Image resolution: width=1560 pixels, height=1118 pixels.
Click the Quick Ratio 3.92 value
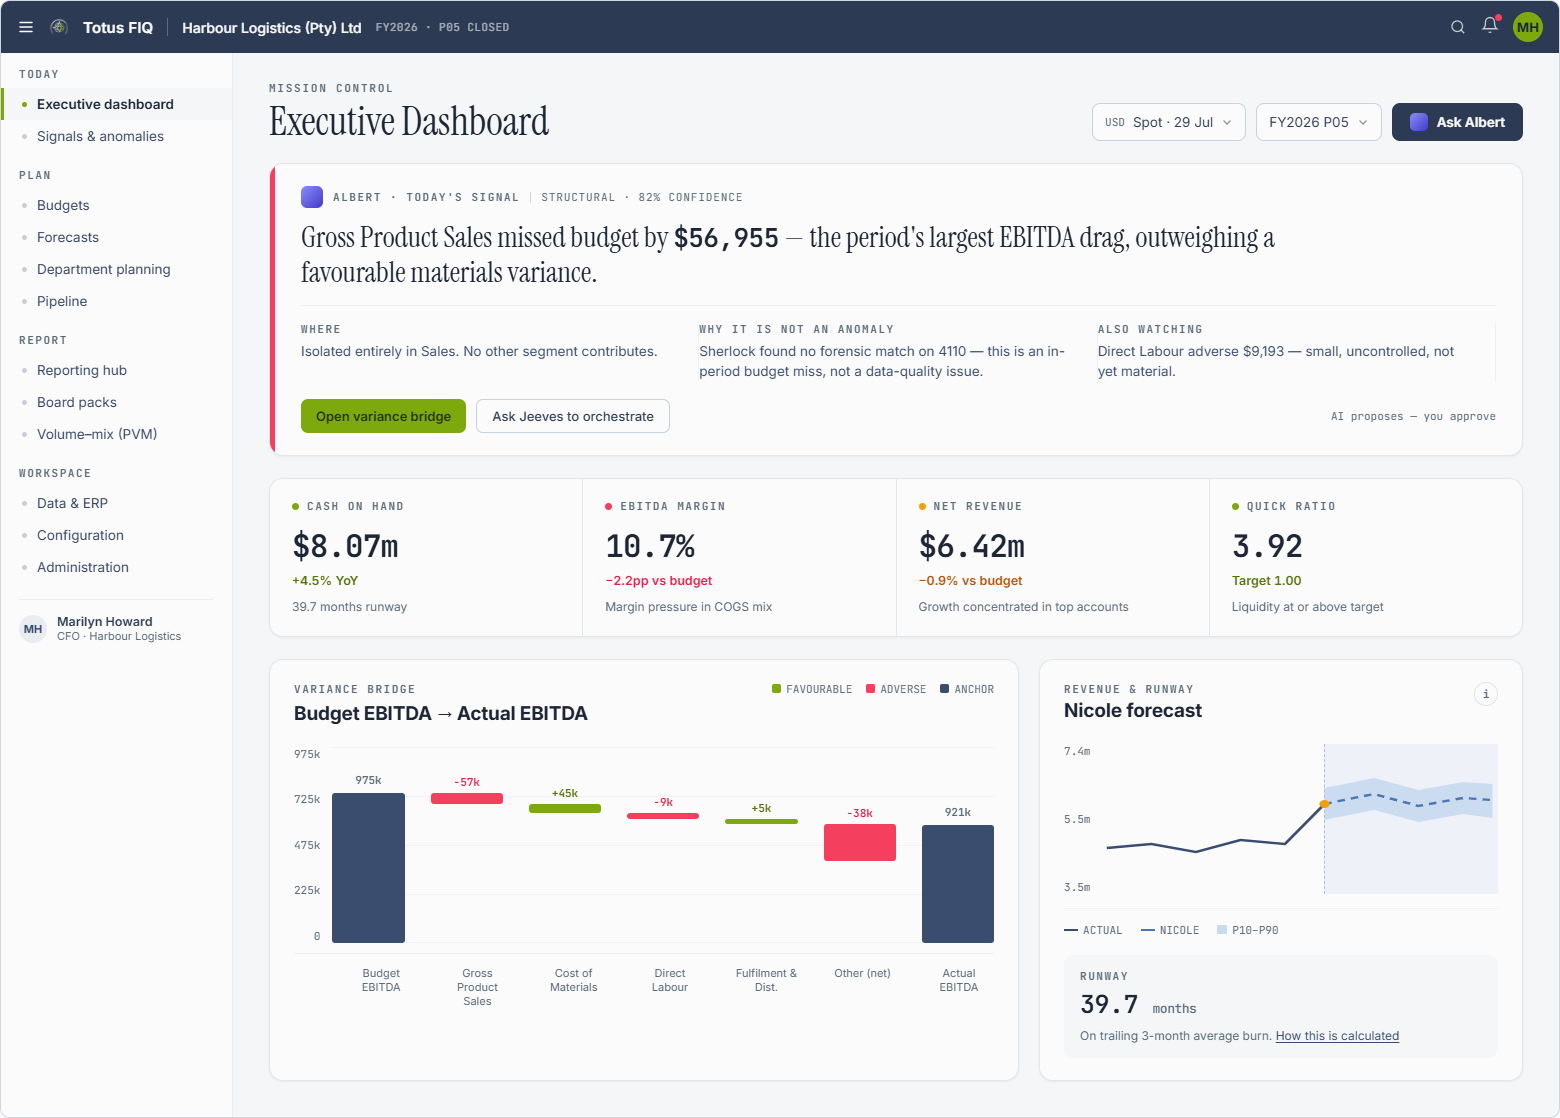point(1267,547)
